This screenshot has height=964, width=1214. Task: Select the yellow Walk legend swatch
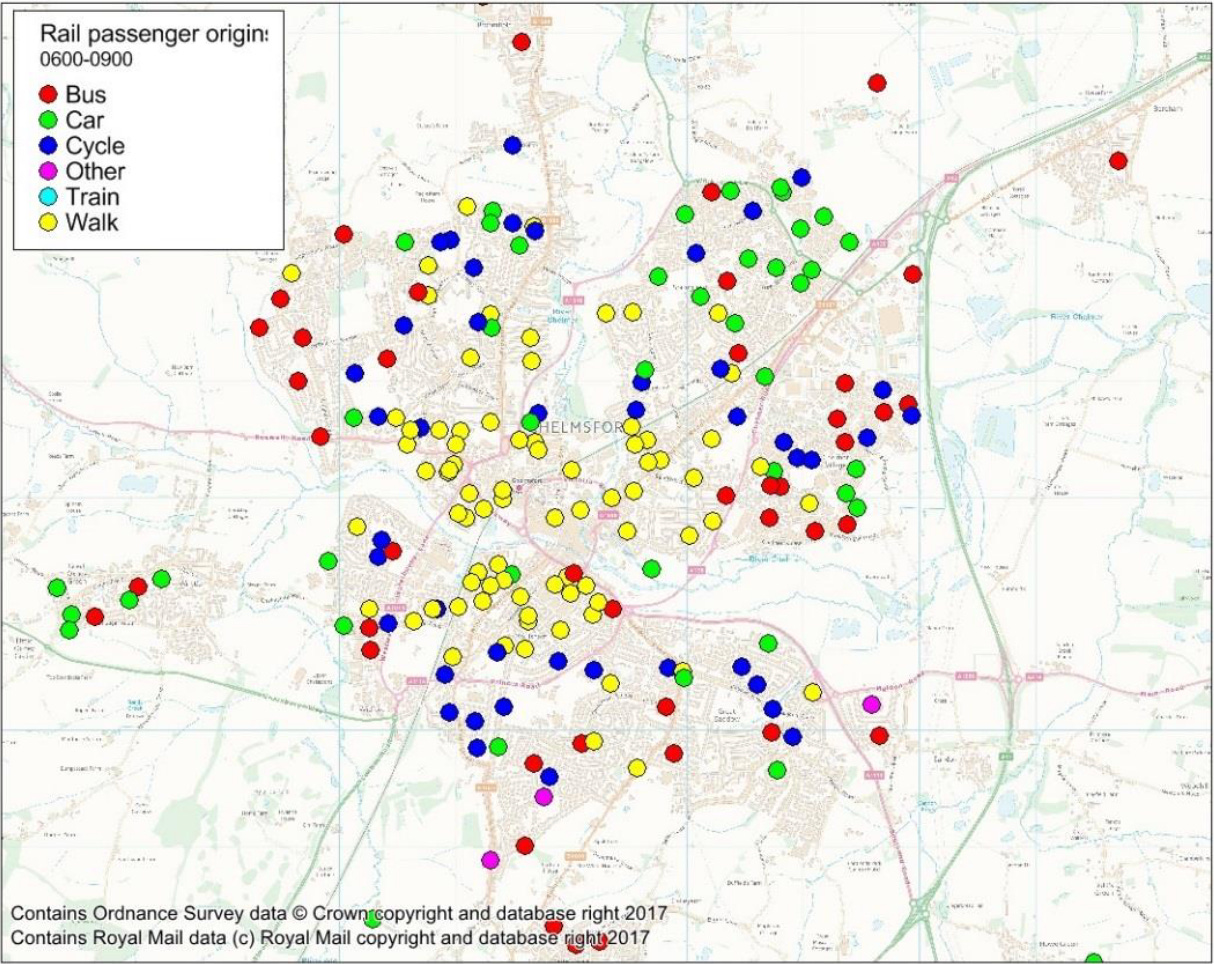[x=46, y=222]
